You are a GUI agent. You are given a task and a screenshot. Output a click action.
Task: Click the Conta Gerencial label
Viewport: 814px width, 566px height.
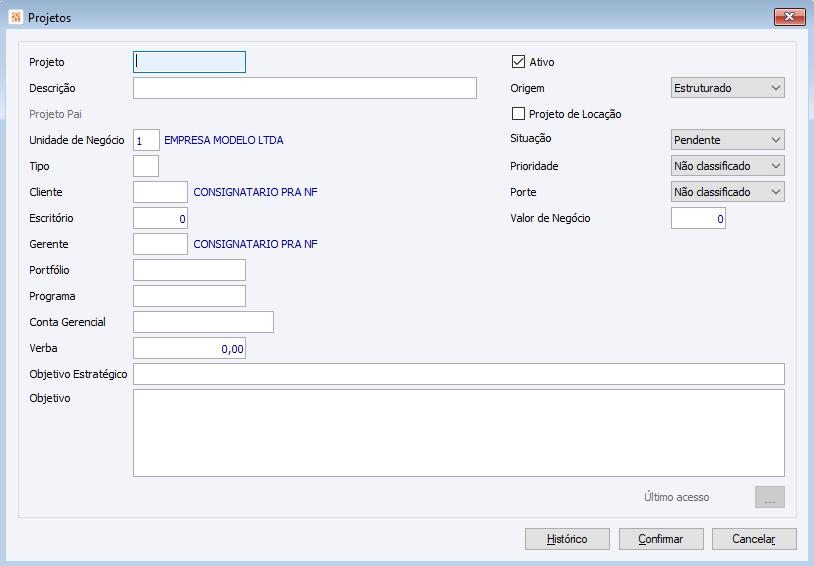coord(67,322)
